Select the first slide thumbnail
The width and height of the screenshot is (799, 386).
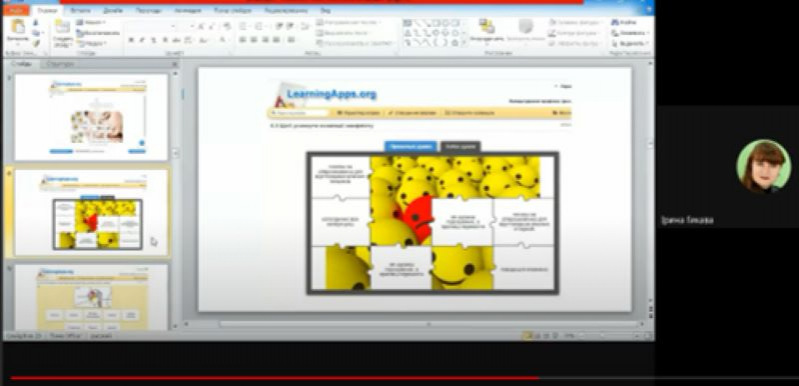click(x=91, y=117)
